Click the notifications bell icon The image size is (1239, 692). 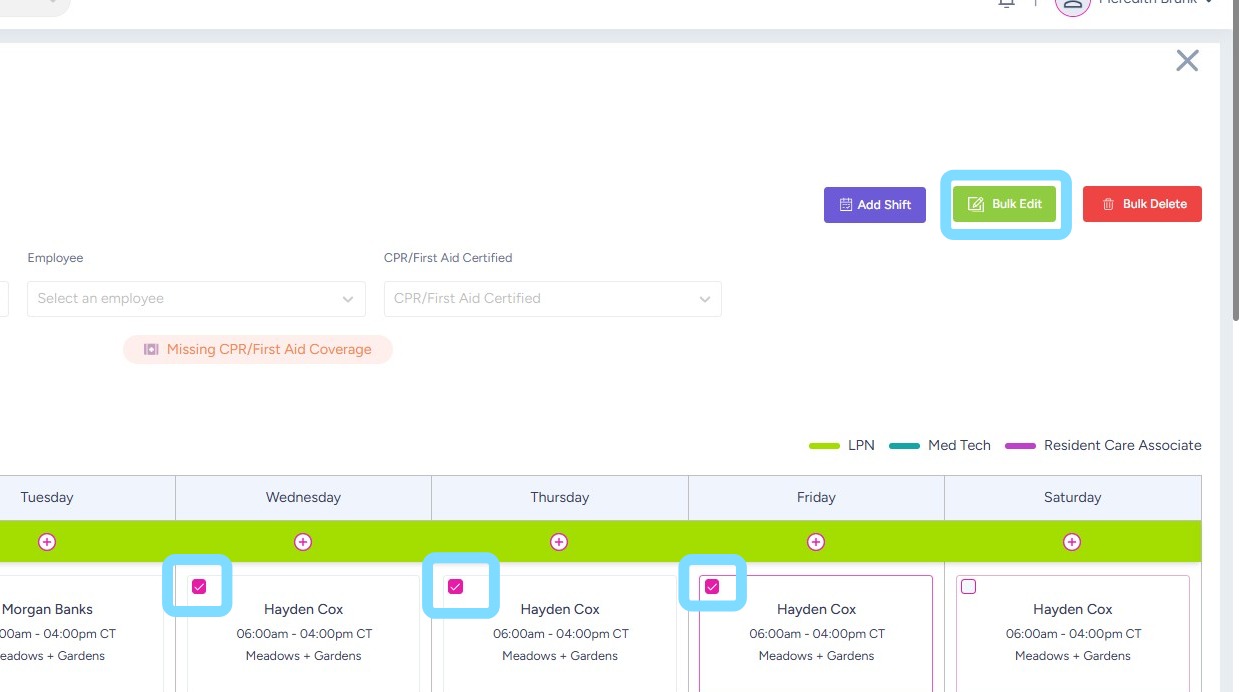click(1007, 3)
